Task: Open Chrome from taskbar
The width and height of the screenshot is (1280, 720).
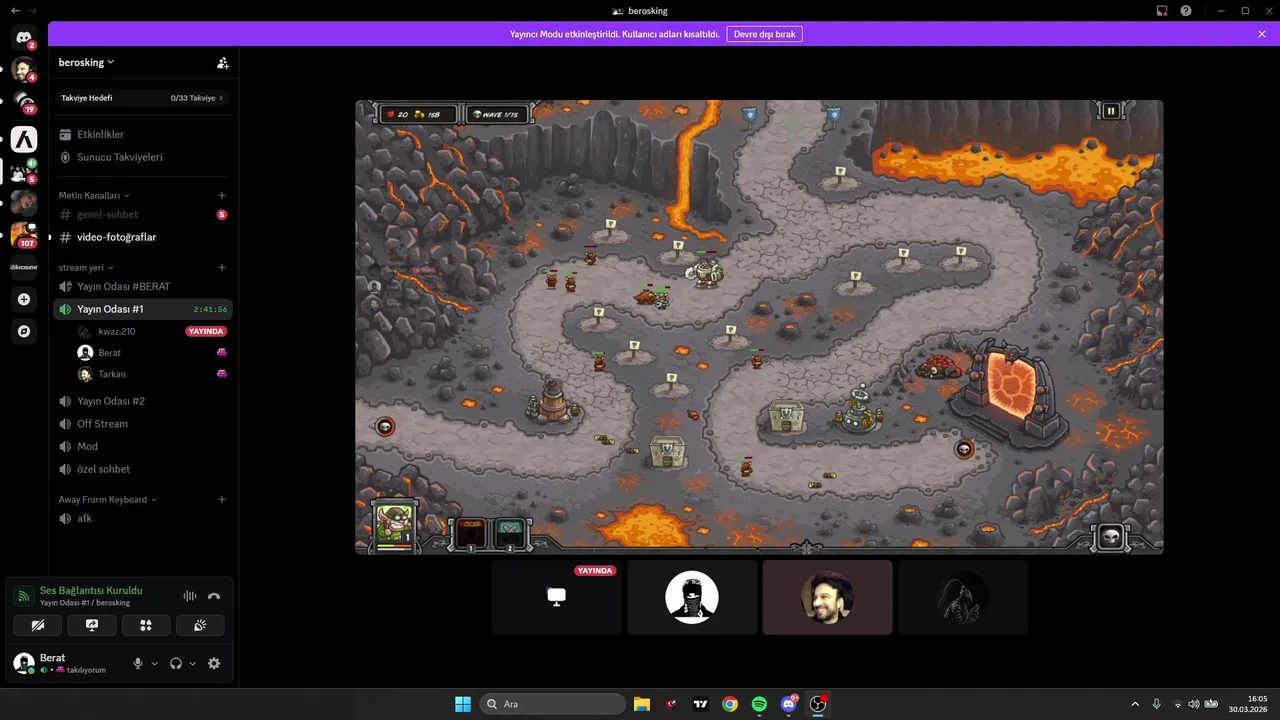Action: coord(730,704)
